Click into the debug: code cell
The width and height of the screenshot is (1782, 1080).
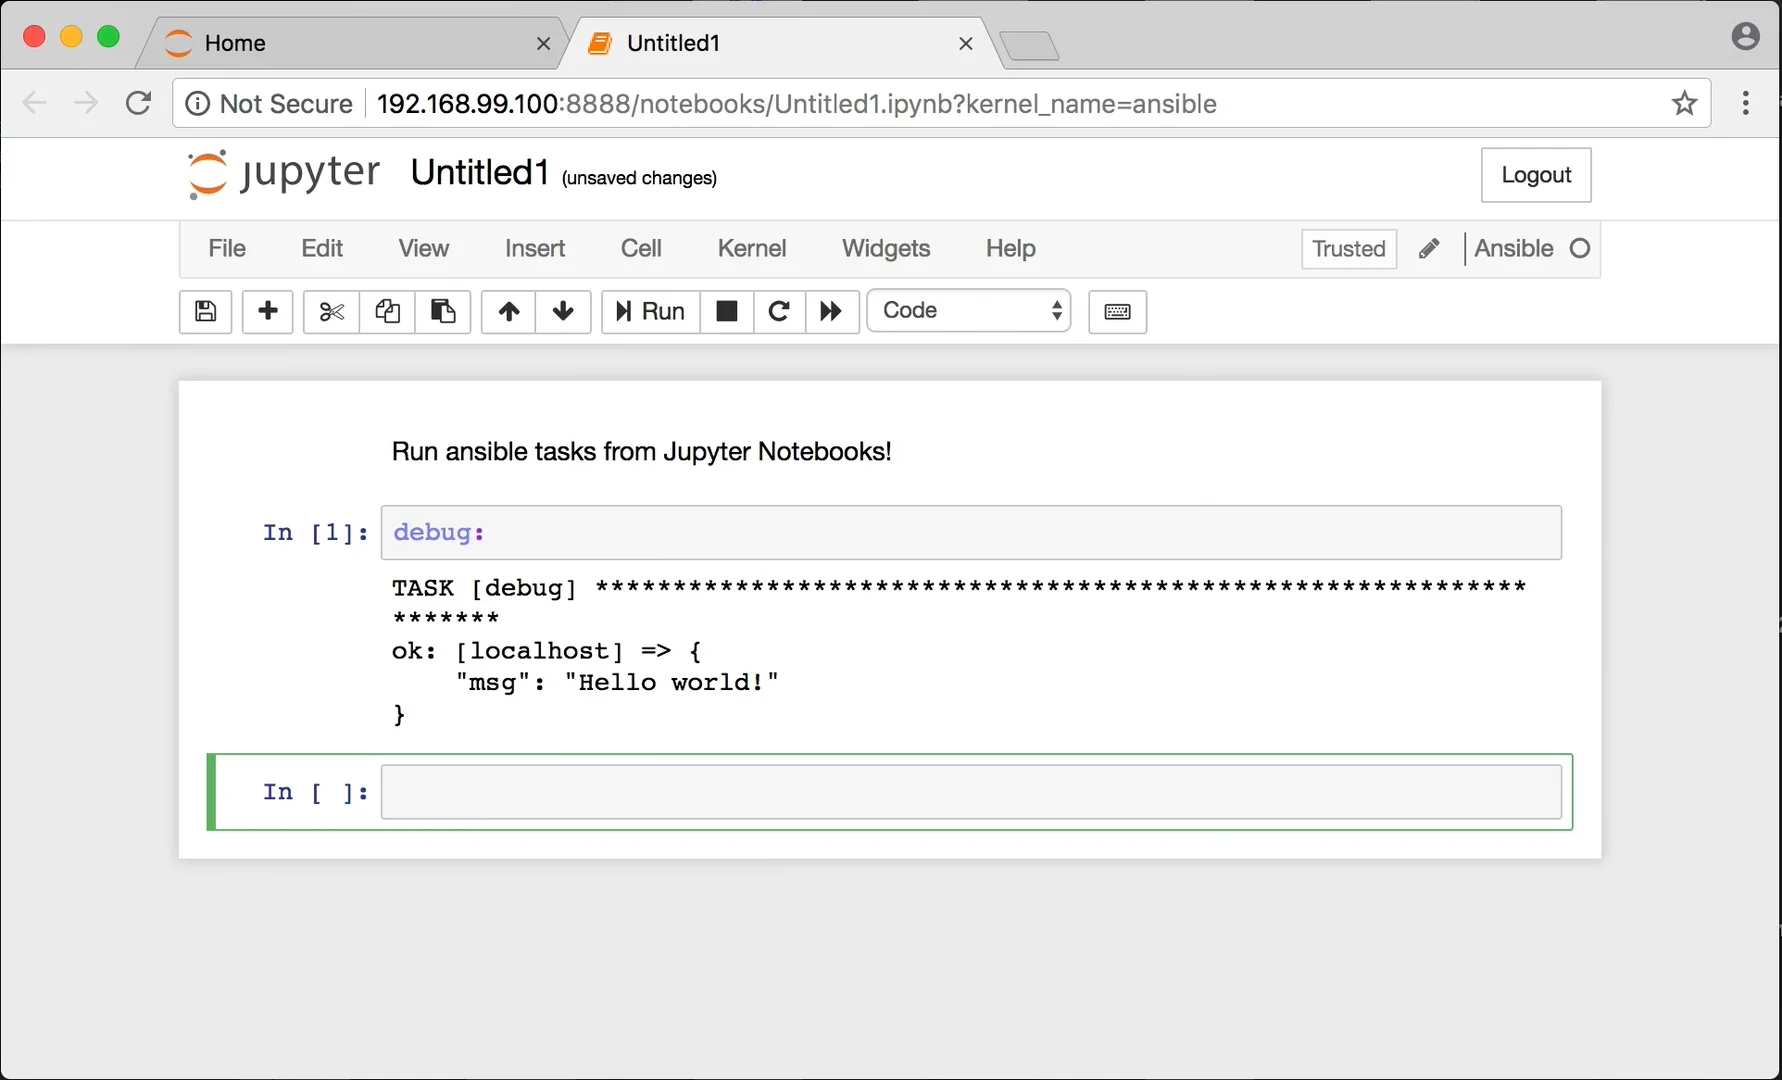pyautogui.click(x=971, y=533)
